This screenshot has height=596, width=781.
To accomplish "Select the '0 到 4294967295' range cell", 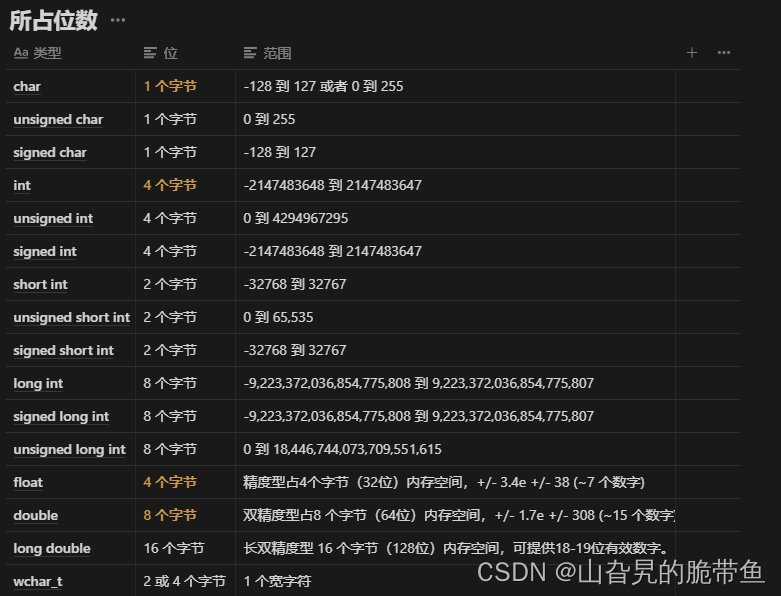I will (x=455, y=218).
